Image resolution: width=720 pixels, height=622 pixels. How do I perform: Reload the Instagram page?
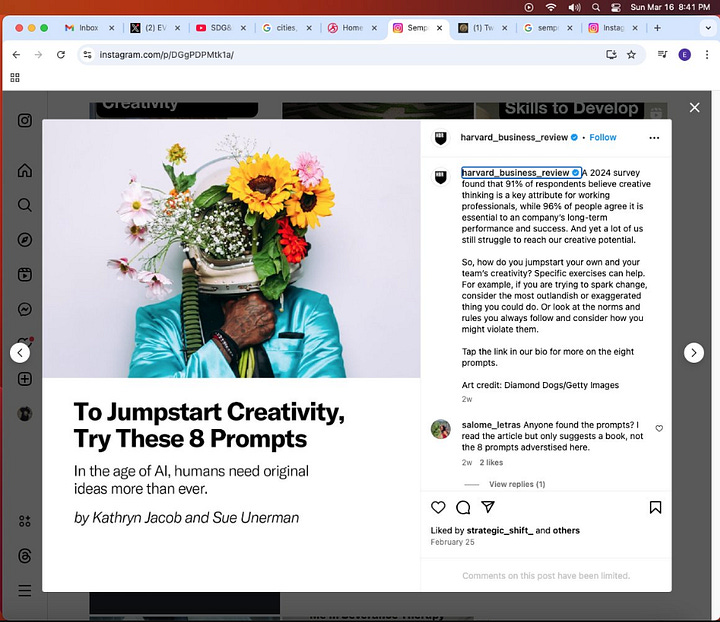[x=61, y=55]
